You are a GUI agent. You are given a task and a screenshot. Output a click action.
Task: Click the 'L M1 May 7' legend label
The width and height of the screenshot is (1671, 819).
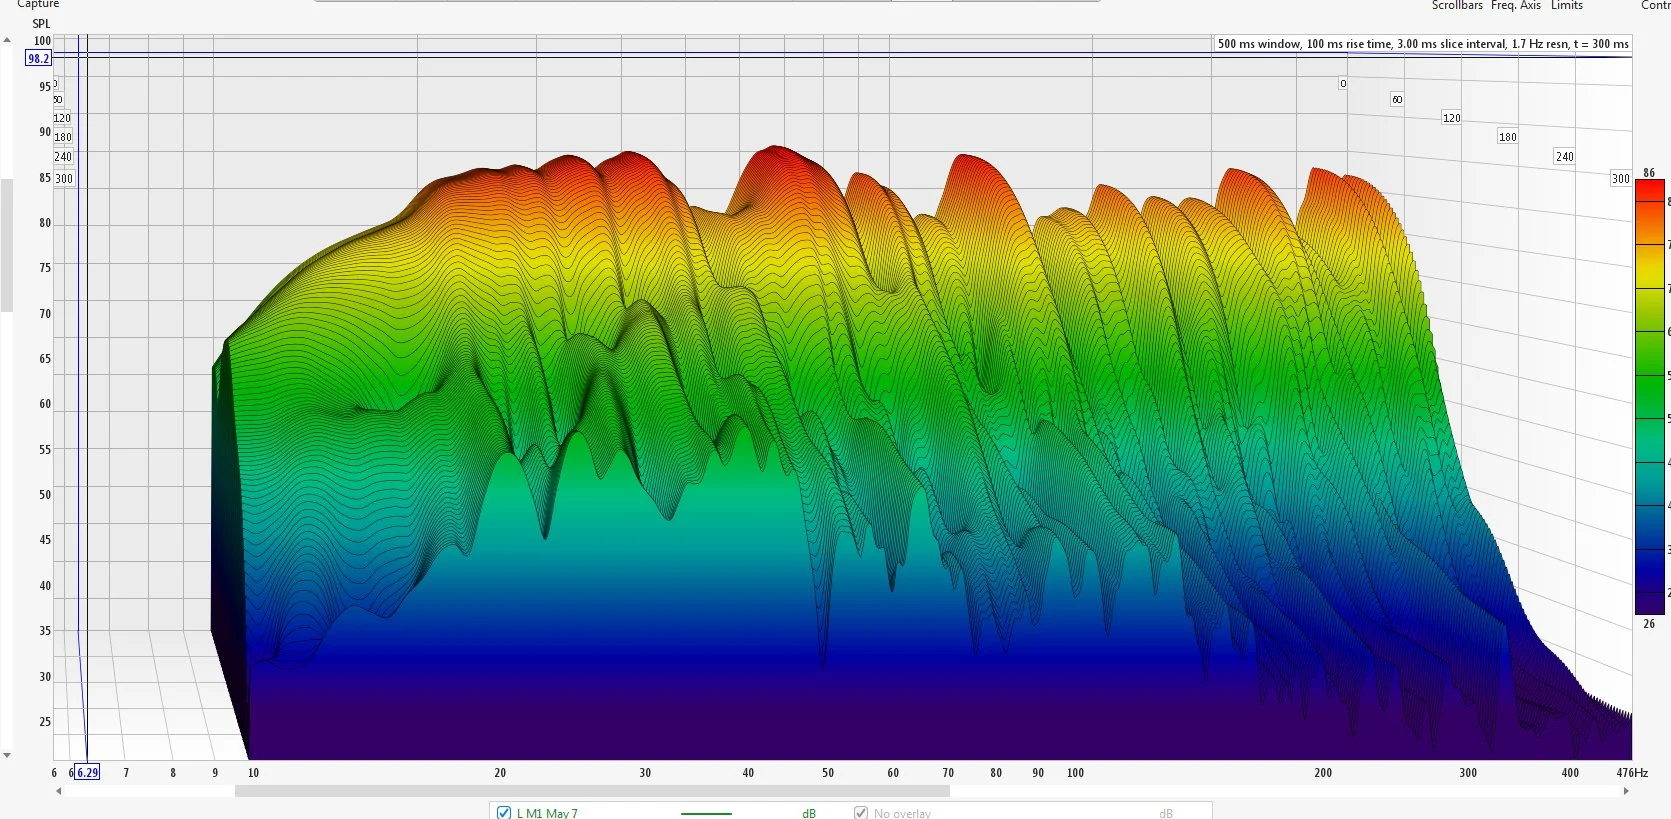click(547, 813)
